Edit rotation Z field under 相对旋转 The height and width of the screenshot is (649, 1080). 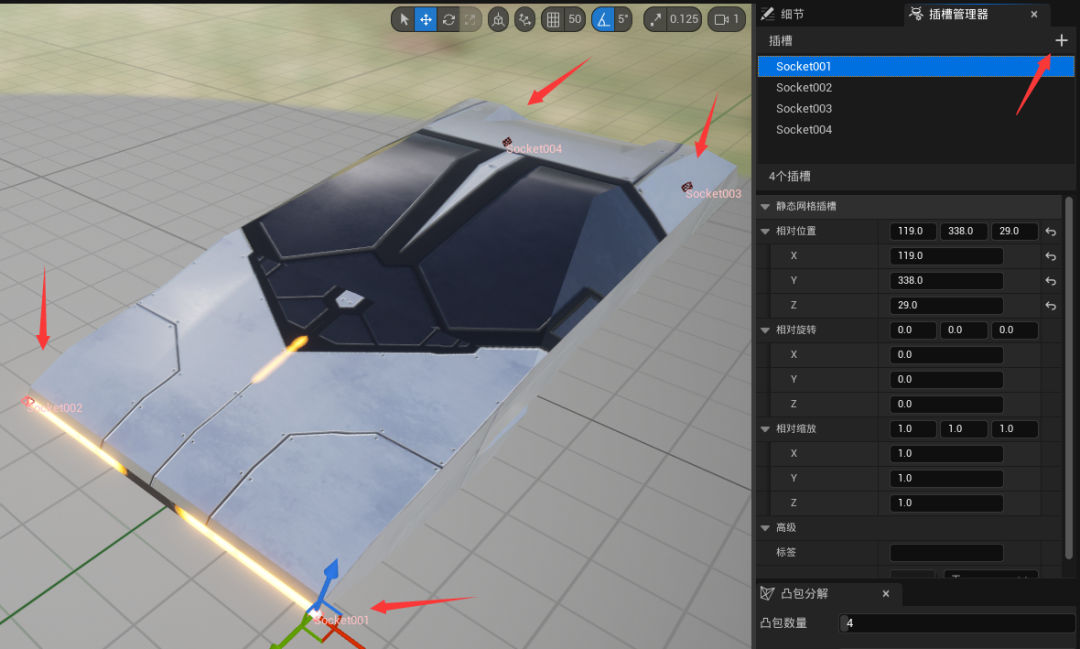946,404
